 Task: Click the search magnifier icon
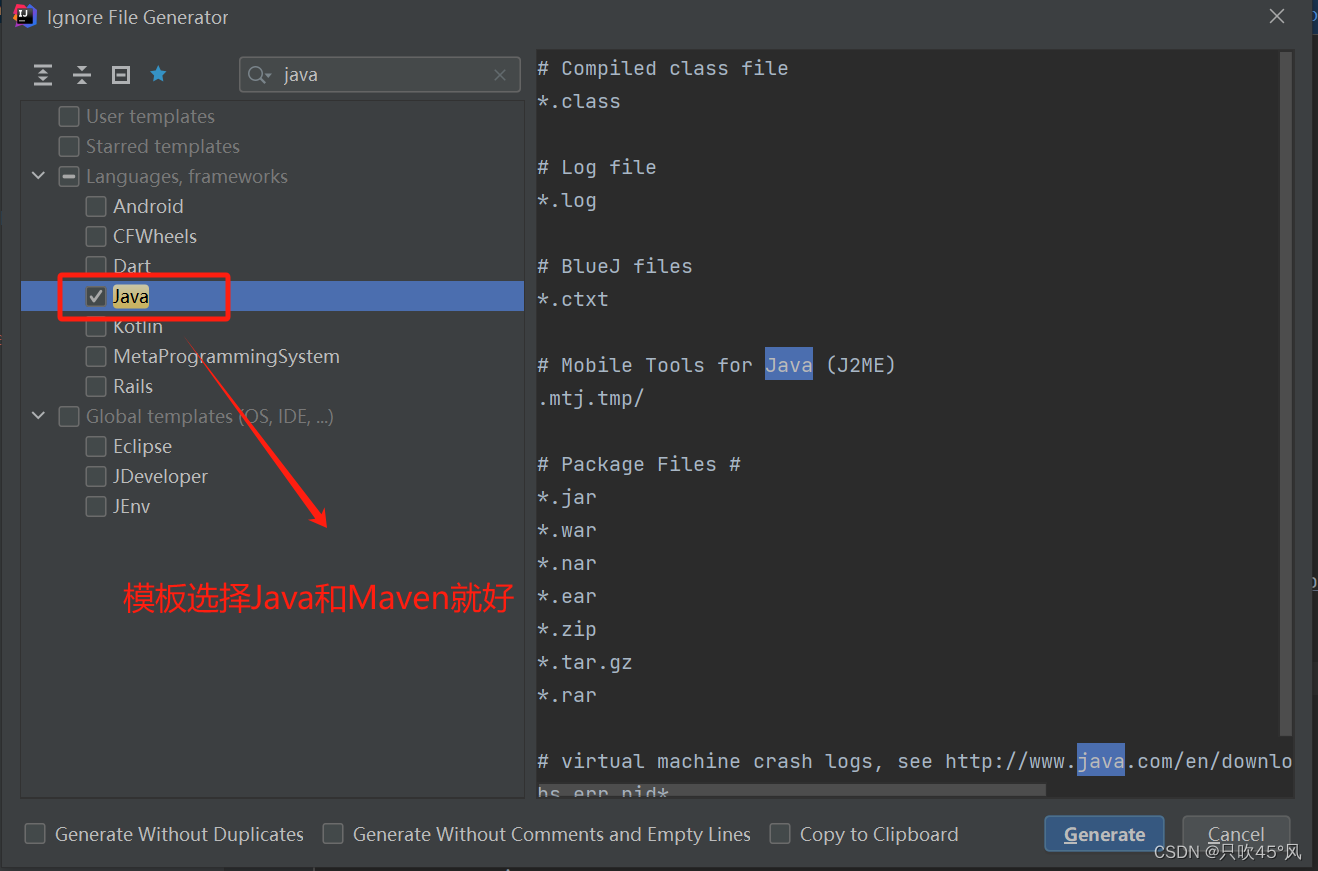tap(259, 75)
